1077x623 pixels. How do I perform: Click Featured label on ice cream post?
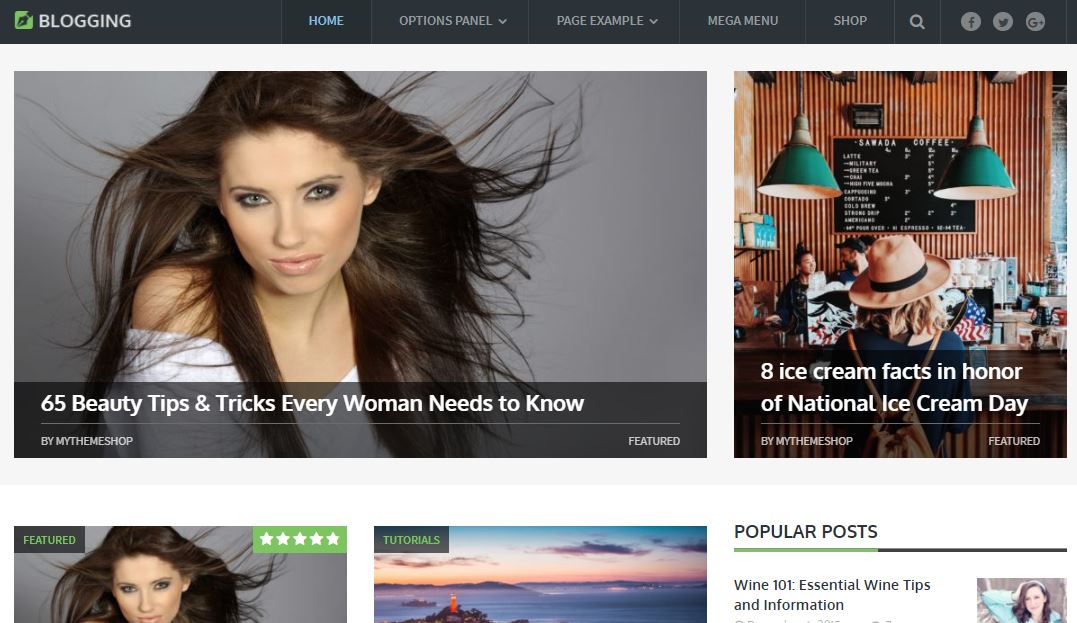(x=1013, y=441)
